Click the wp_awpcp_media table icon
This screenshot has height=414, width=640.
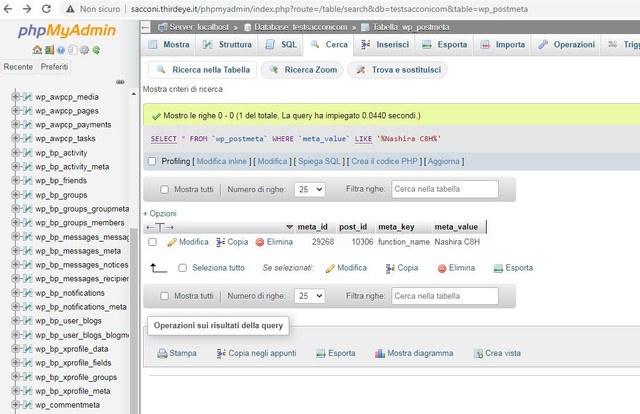click(x=27, y=97)
